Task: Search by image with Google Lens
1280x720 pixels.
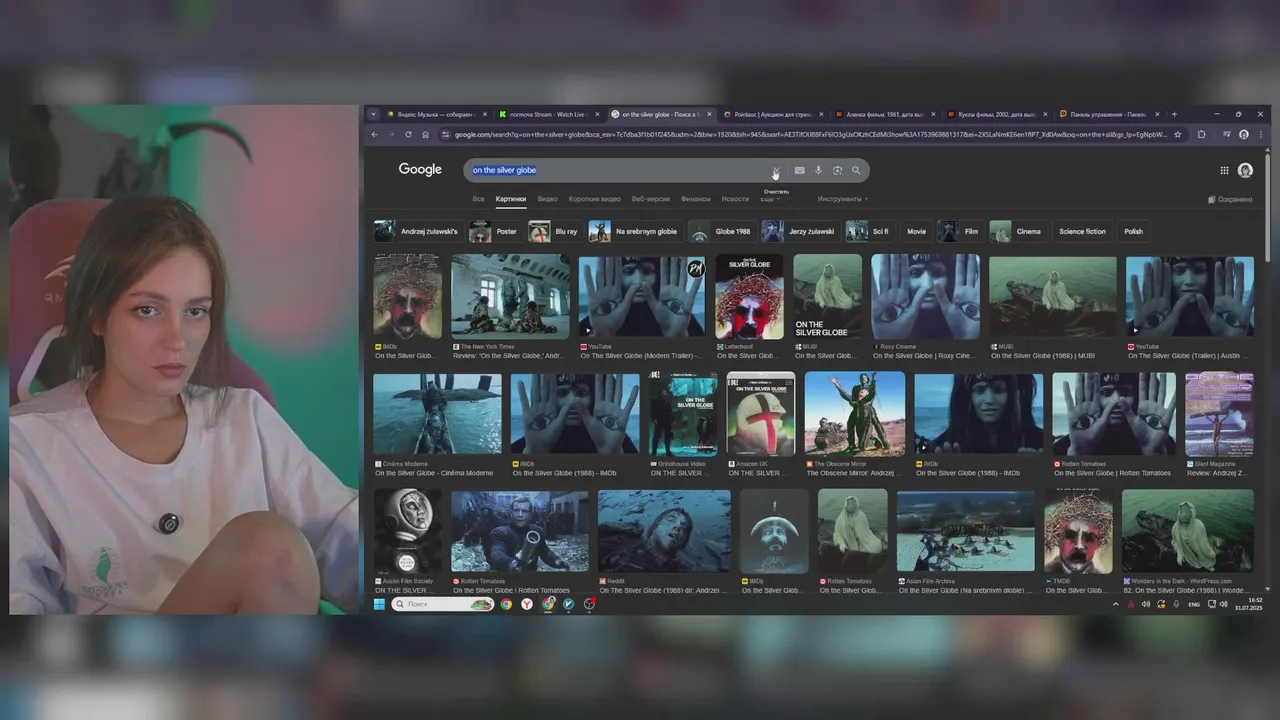Action: [x=837, y=170]
